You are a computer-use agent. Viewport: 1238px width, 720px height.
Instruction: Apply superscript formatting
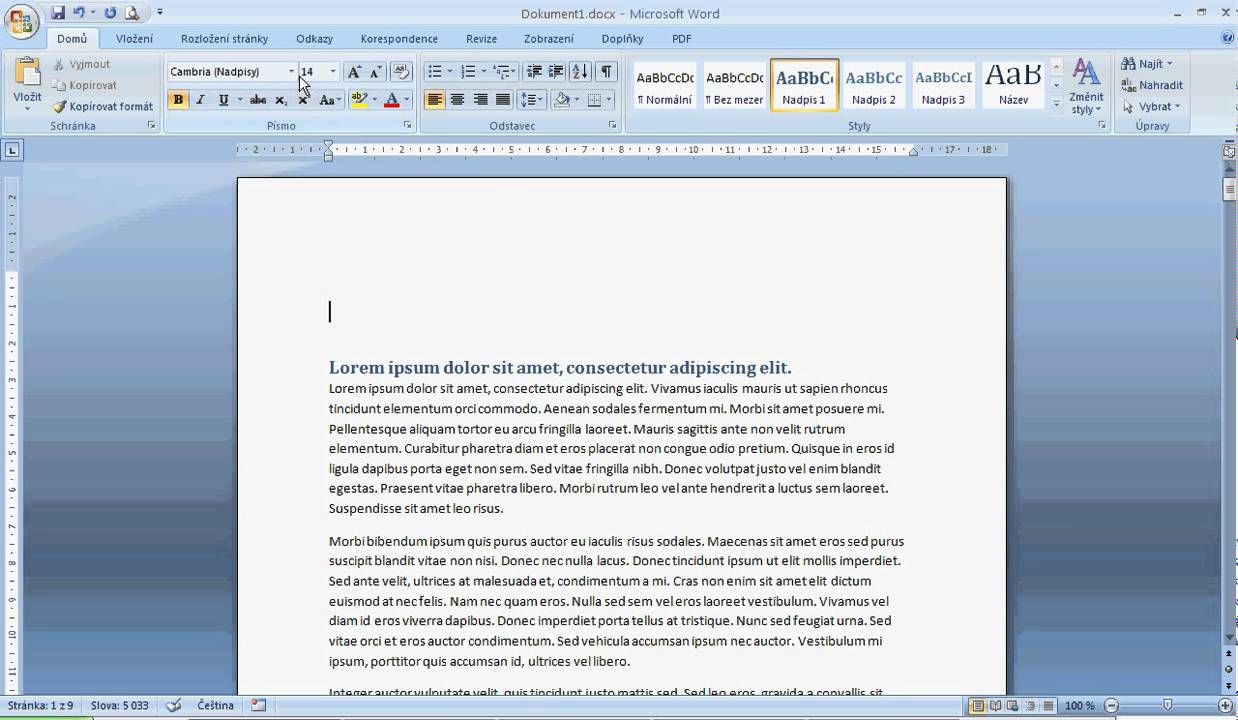303,100
